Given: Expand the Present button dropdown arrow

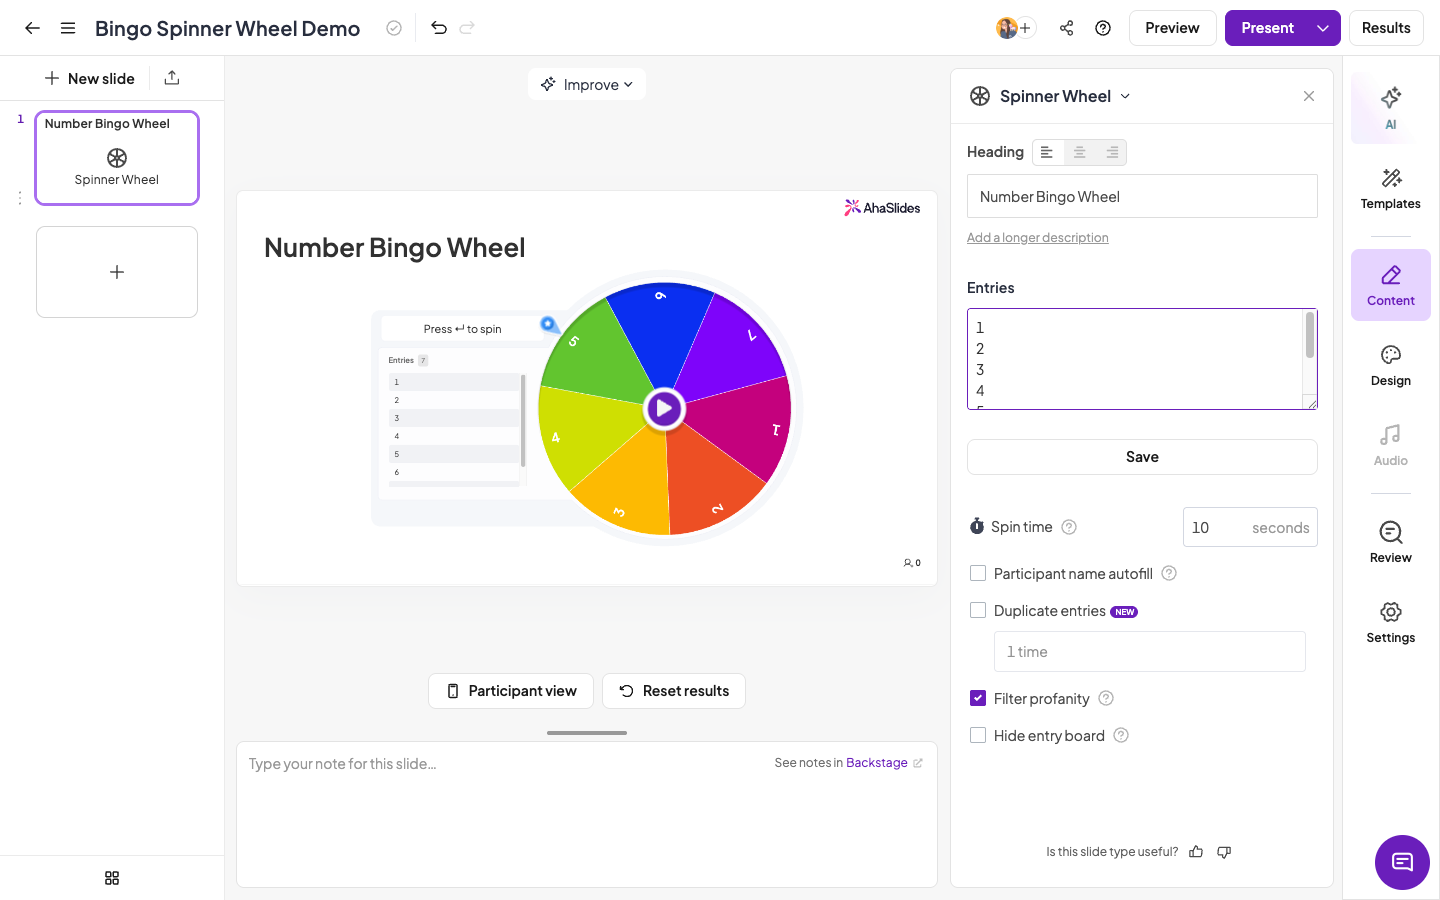Looking at the screenshot, I should (x=1323, y=28).
